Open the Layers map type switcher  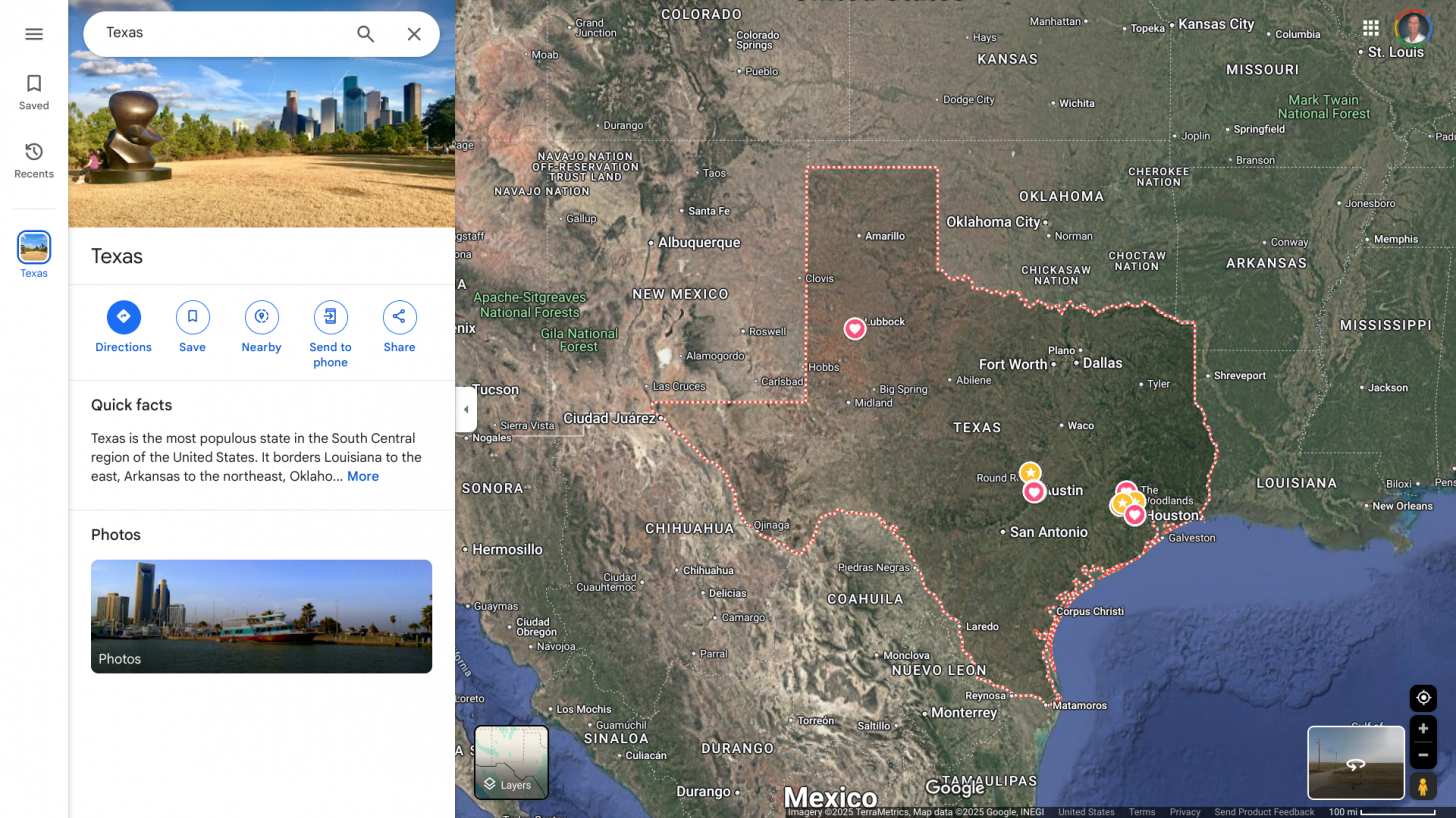tap(511, 762)
